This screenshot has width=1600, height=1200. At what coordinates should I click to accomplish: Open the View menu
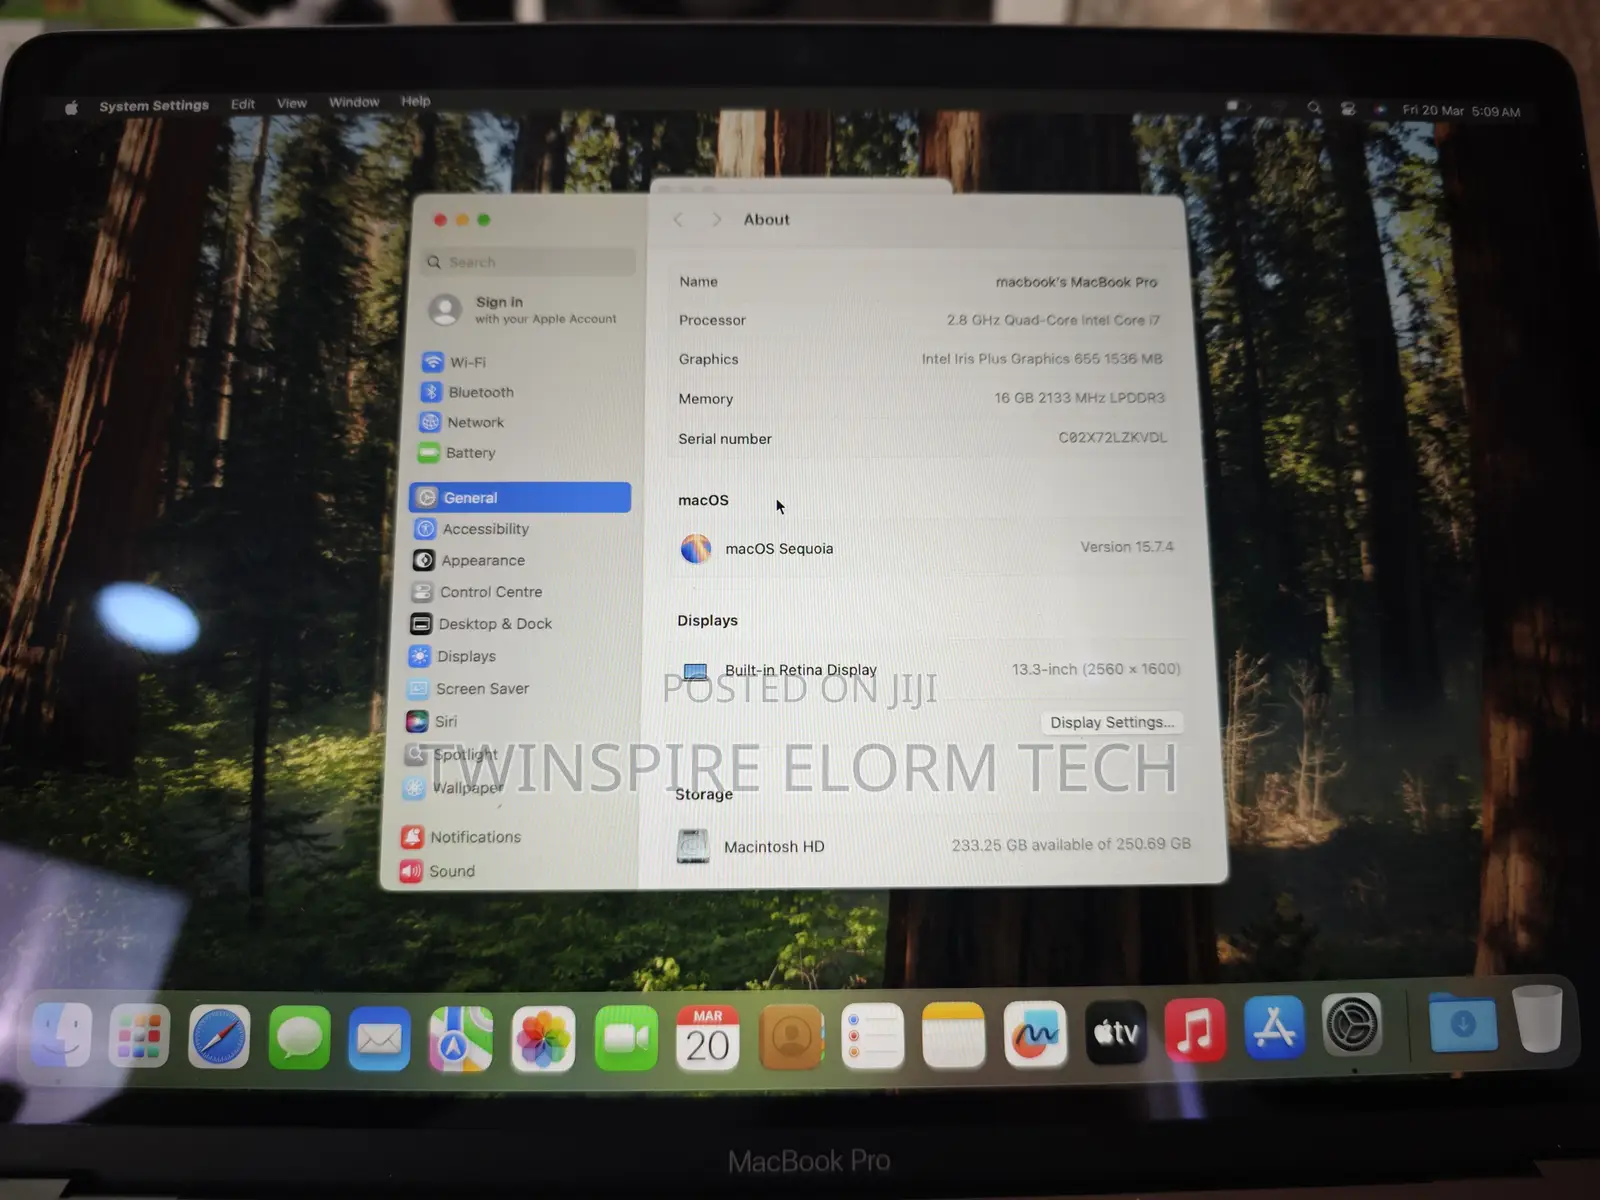click(292, 103)
